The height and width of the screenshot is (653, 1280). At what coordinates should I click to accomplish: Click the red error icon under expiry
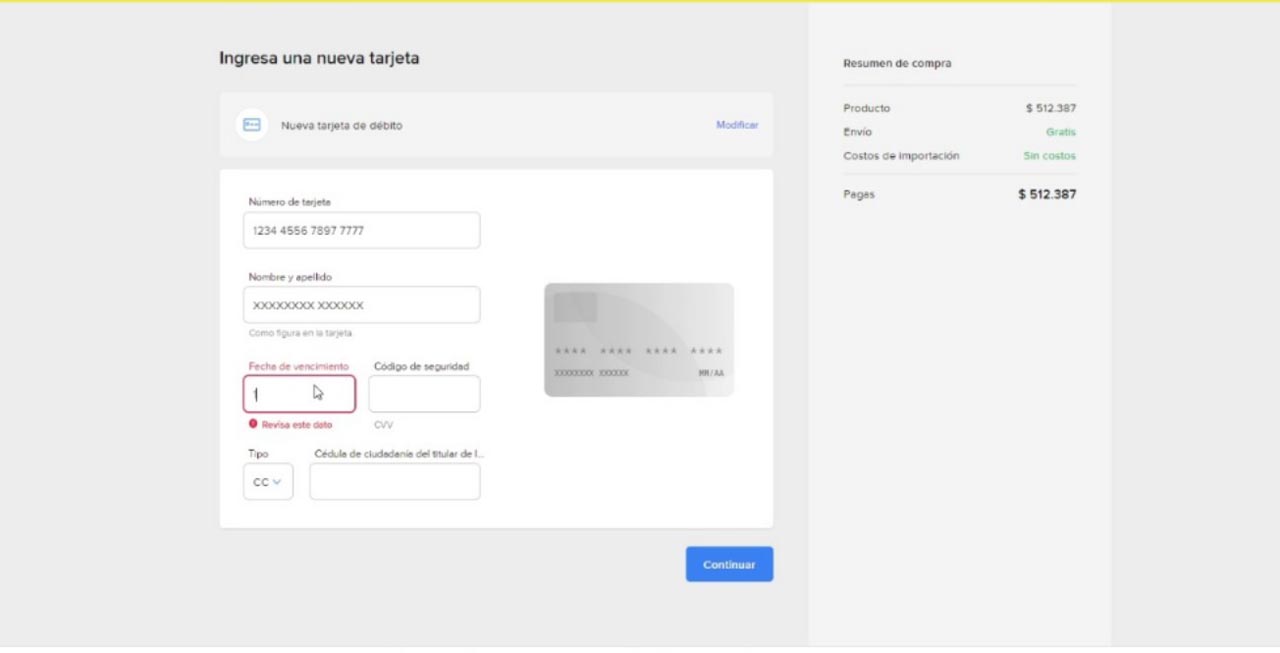click(x=253, y=424)
